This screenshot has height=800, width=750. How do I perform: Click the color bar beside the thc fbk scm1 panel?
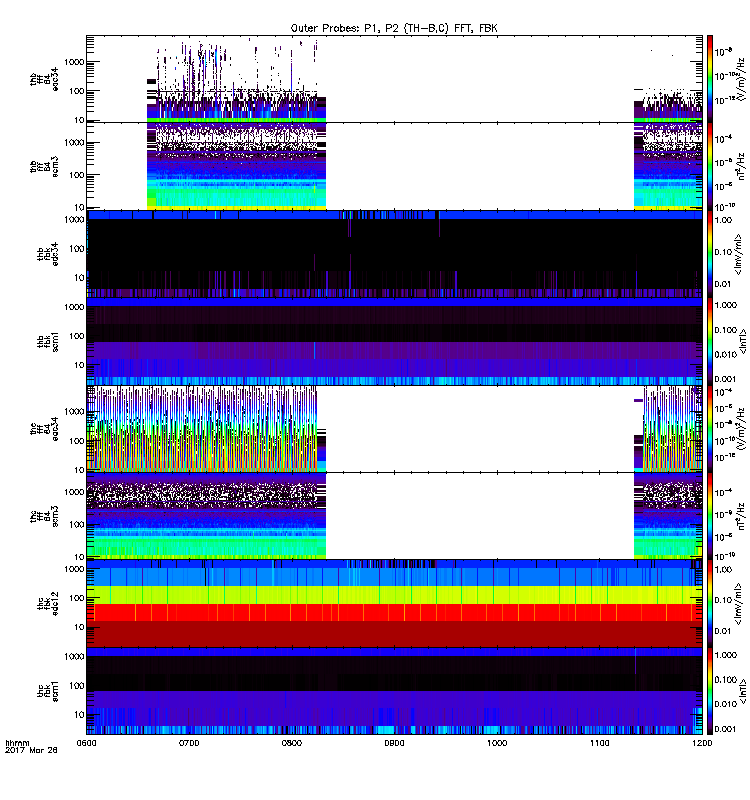click(x=710, y=691)
